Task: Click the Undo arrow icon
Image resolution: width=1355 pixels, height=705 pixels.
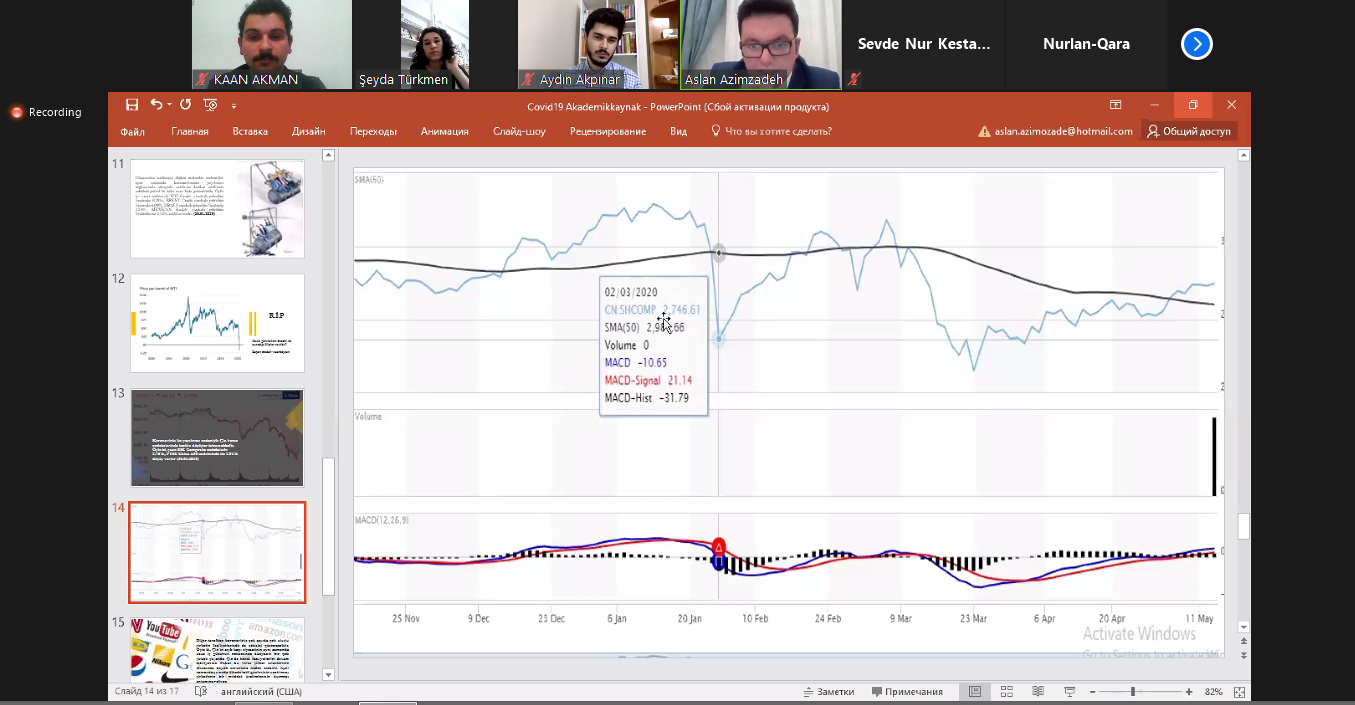Action: (156, 105)
